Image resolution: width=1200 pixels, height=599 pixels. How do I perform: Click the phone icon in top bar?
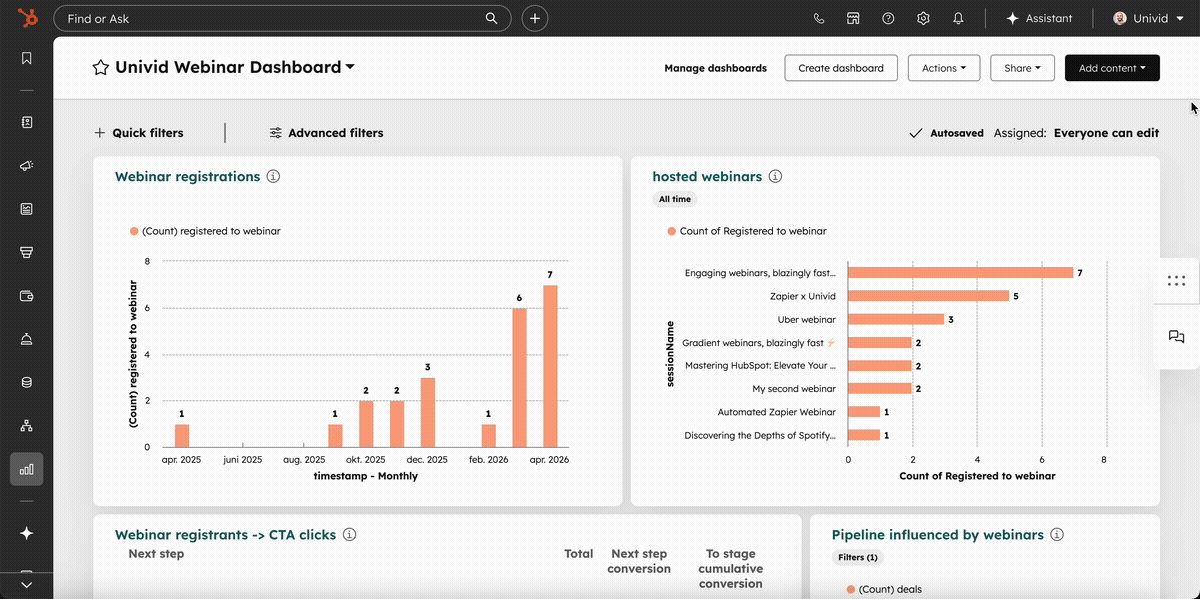[x=818, y=17]
